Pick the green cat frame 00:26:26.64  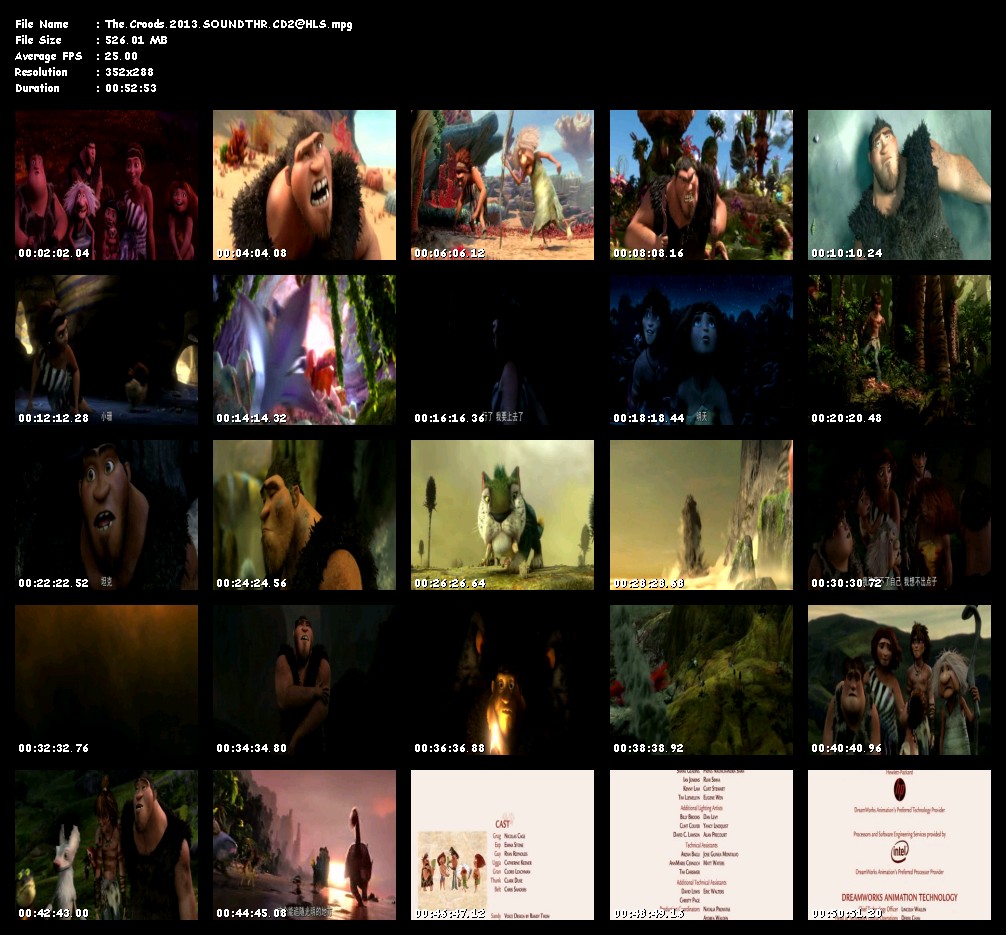pyautogui.click(x=502, y=515)
